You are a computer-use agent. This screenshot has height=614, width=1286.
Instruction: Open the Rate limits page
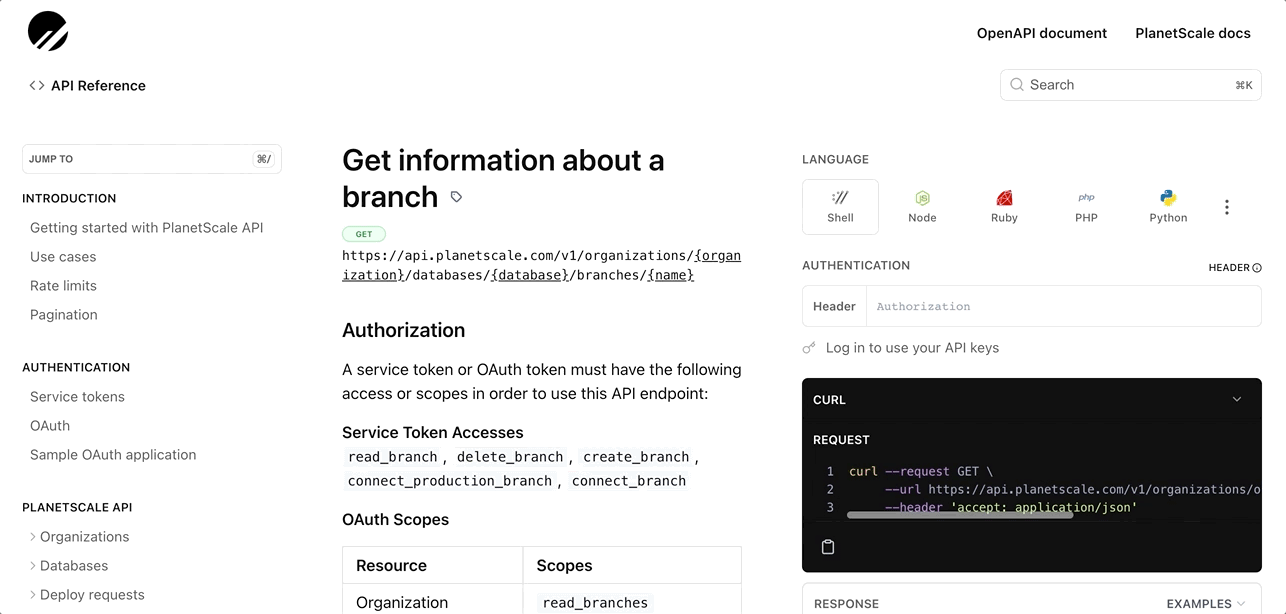pyautogui.click(x=63, y=286)
